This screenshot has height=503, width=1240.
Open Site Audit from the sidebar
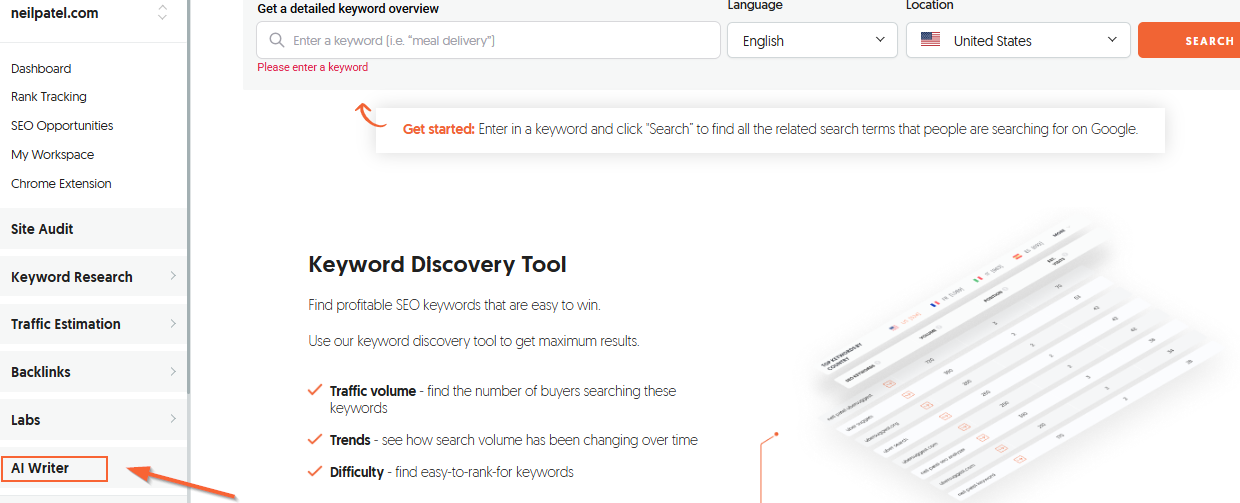pyautogui.click(x=42, y=229)
